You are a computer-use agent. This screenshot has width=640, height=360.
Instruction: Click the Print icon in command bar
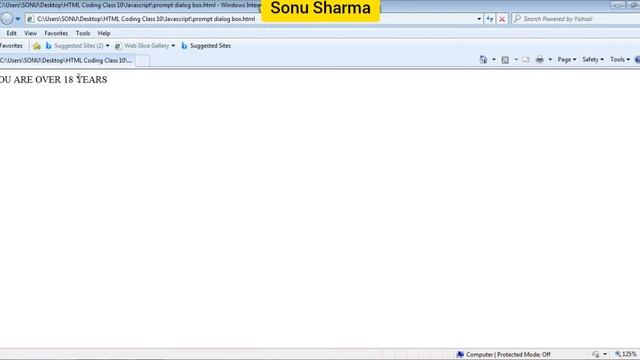(540, 60)
